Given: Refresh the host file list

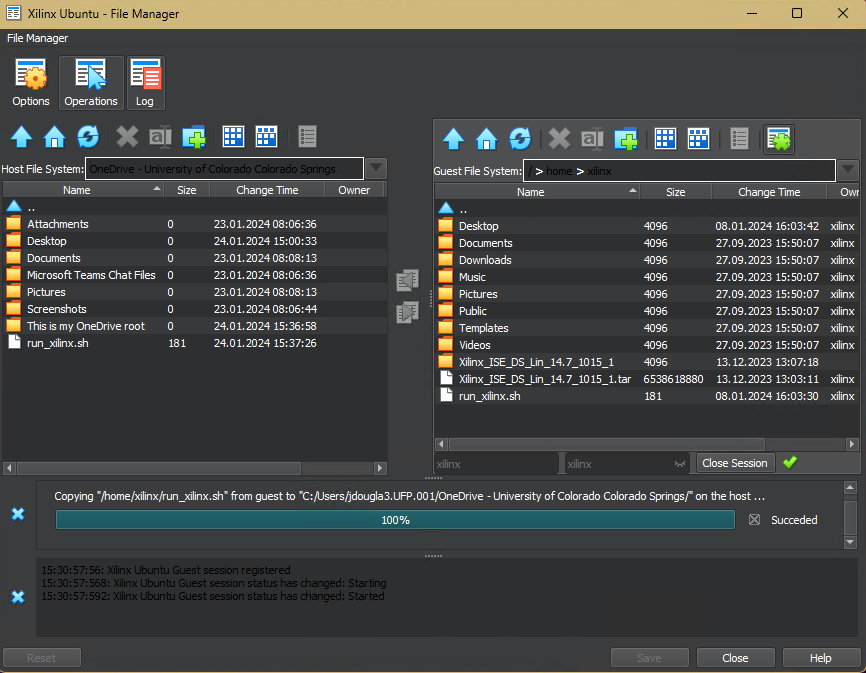Looking at the screenshot, I should 88,137.
